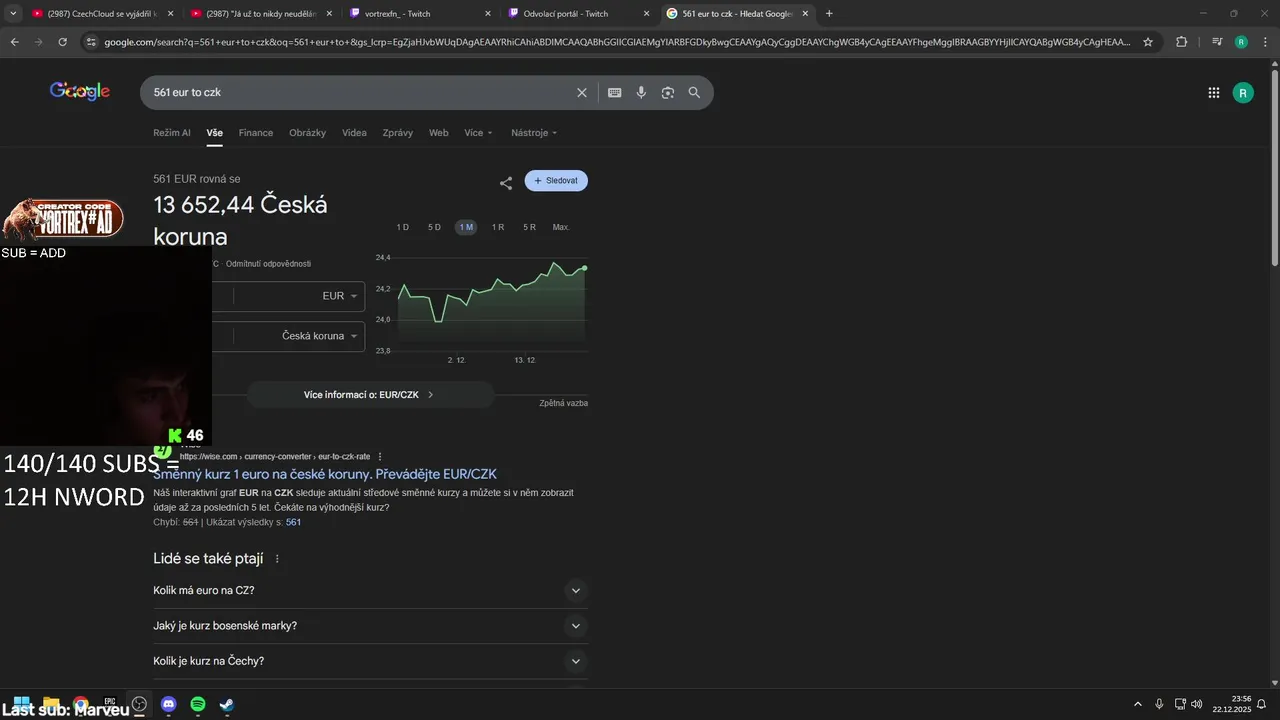Click the browser address bar URL

618,42
